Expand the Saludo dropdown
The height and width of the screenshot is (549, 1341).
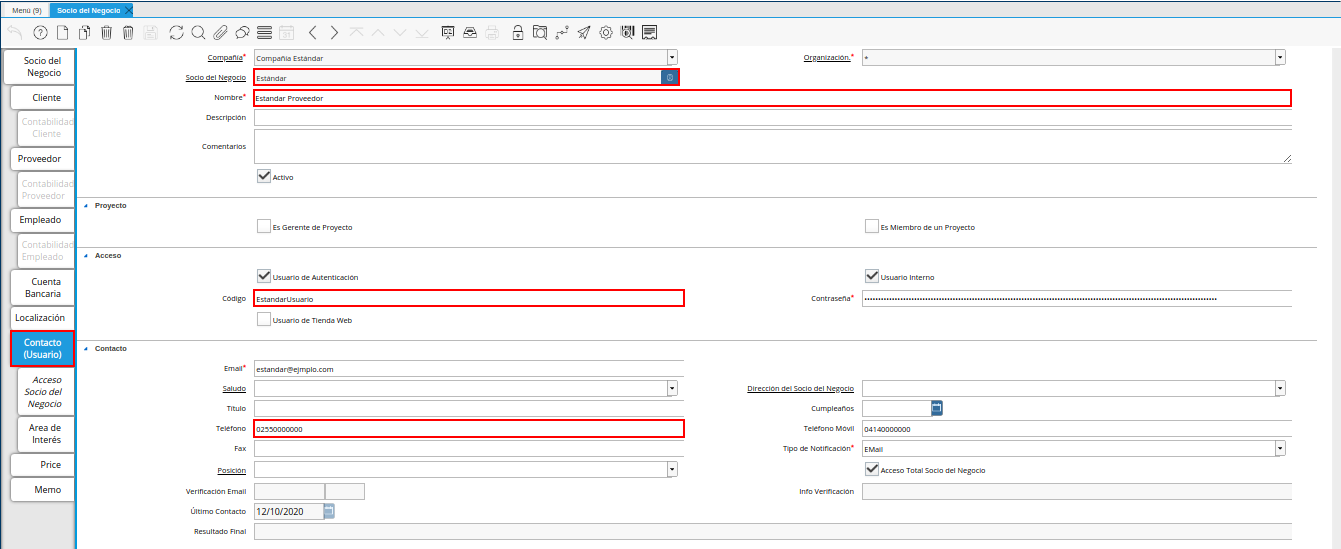point(672,388)
